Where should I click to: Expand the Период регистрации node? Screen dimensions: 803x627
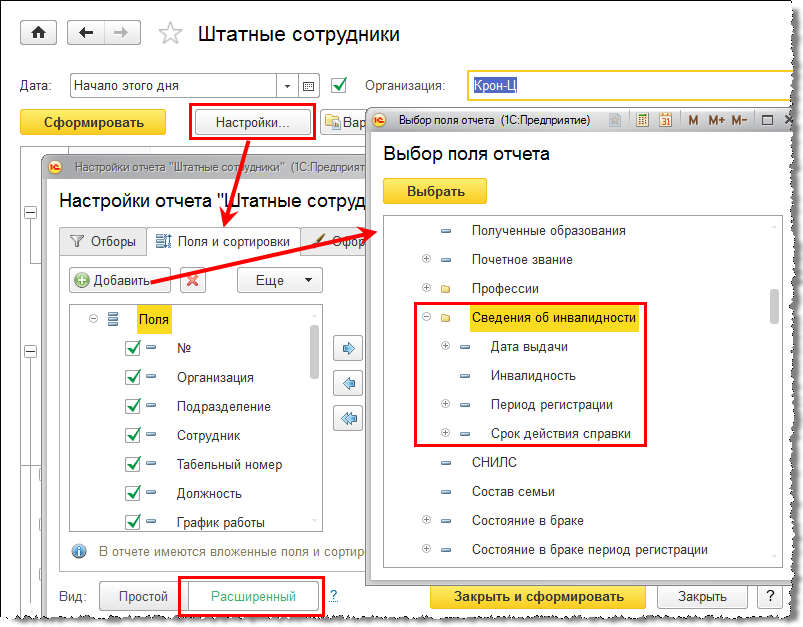coord(446,404)
